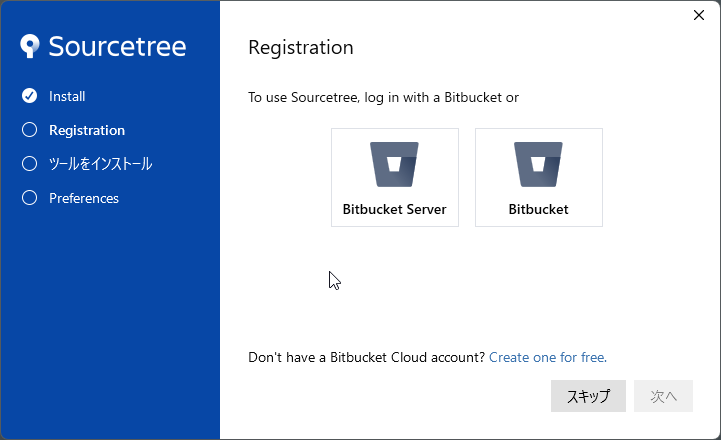
Task: Click the Preferences step circle indicator
Action: pos(29,198)
